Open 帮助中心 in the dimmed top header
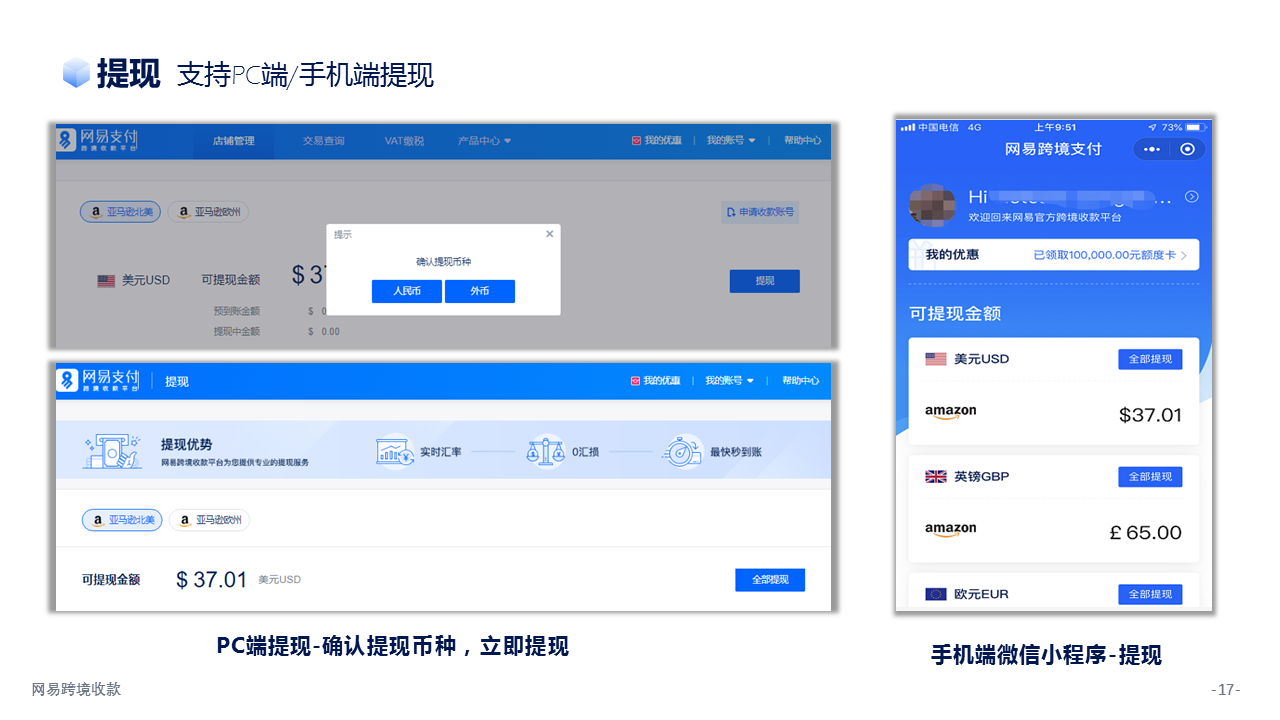 point(802,141)
